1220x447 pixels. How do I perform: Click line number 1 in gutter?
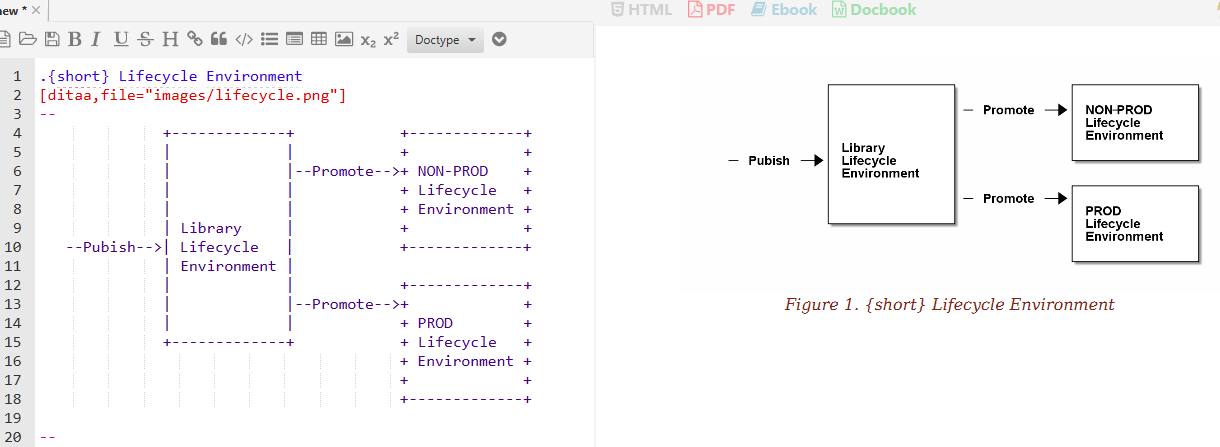pos(17,76)
